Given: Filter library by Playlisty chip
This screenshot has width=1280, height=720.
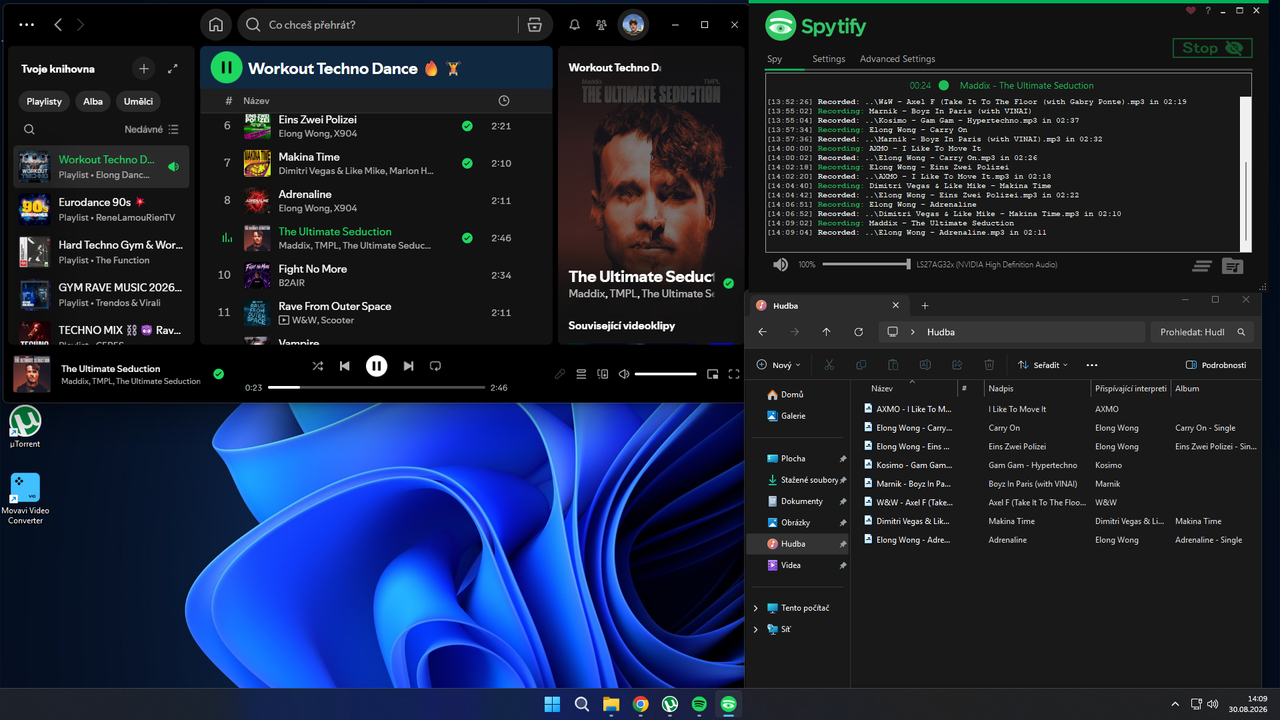Looking at the screenshot, I should [x=44, y=101].
